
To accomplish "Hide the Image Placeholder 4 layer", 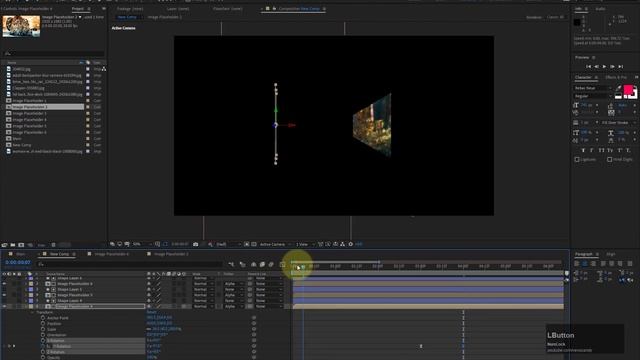I will (x=4, y=307).
